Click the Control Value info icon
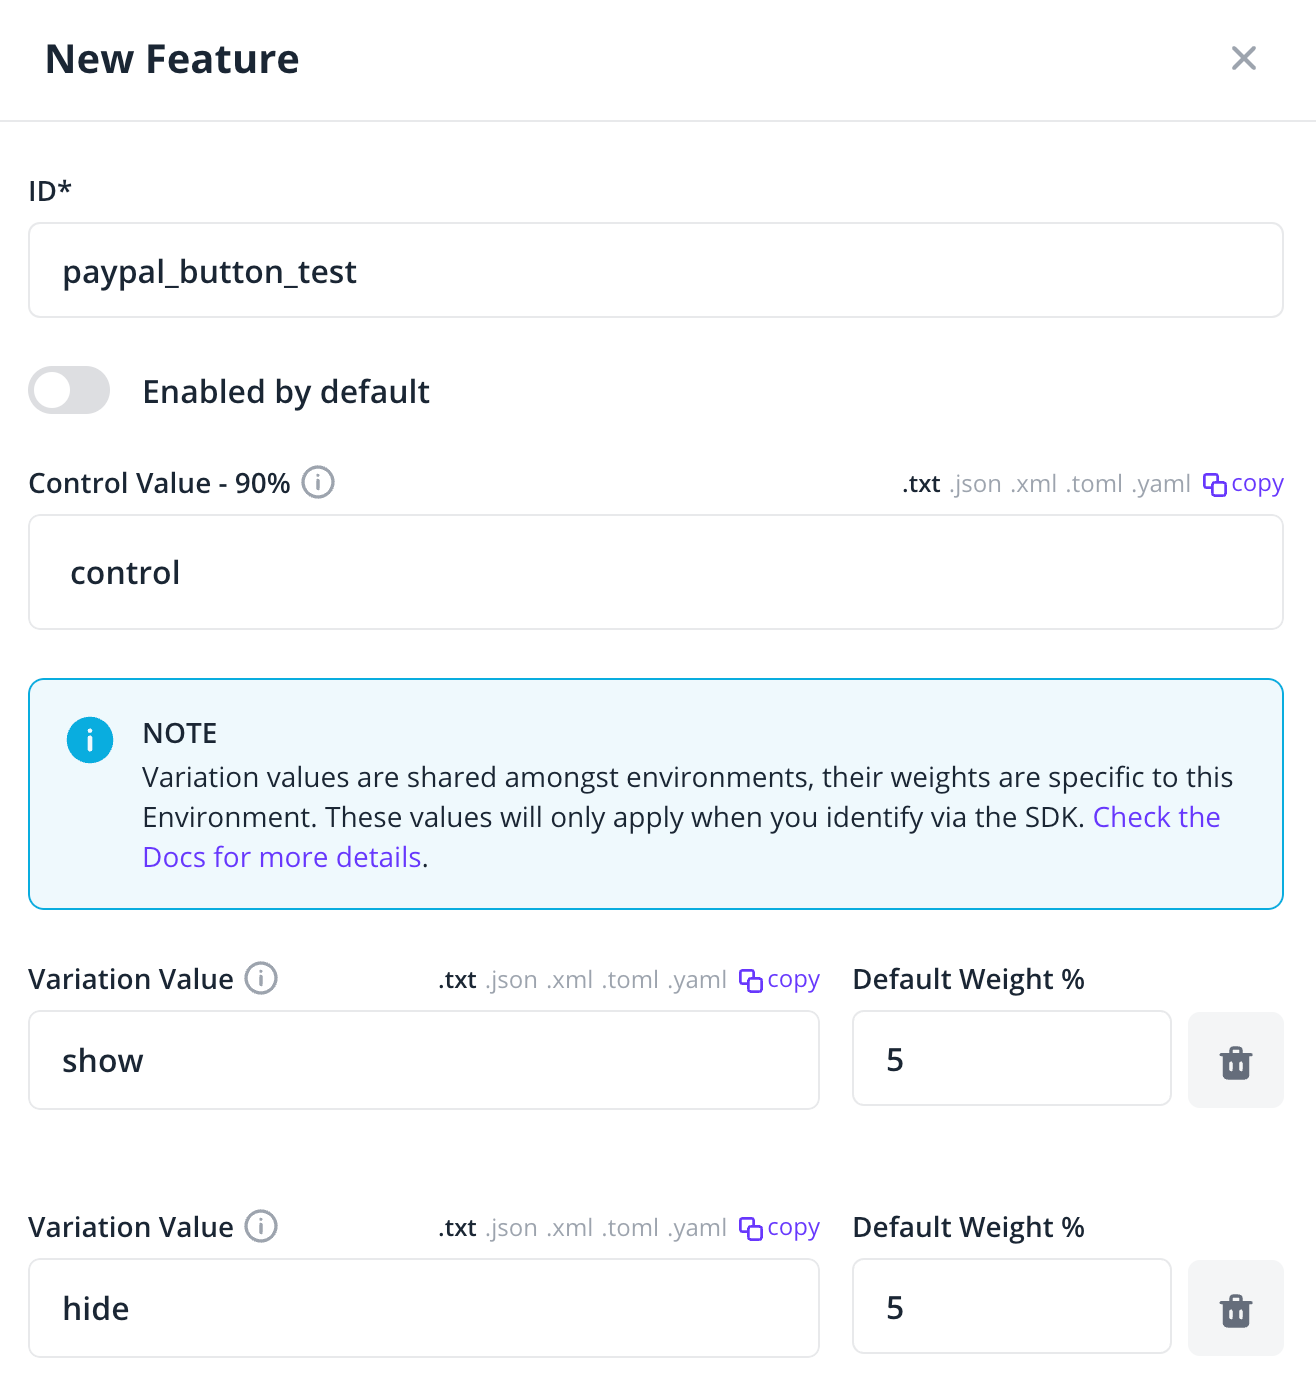The image size is (1316, 1381). (318, 483)
